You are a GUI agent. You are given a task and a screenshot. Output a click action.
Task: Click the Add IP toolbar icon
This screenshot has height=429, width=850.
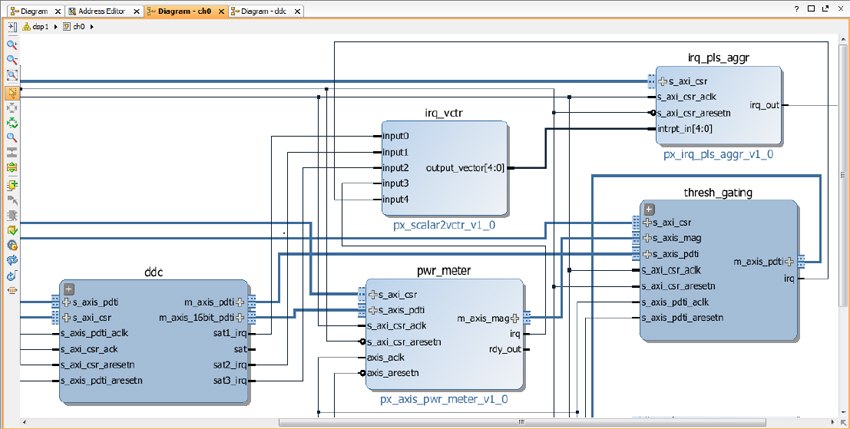12,185
